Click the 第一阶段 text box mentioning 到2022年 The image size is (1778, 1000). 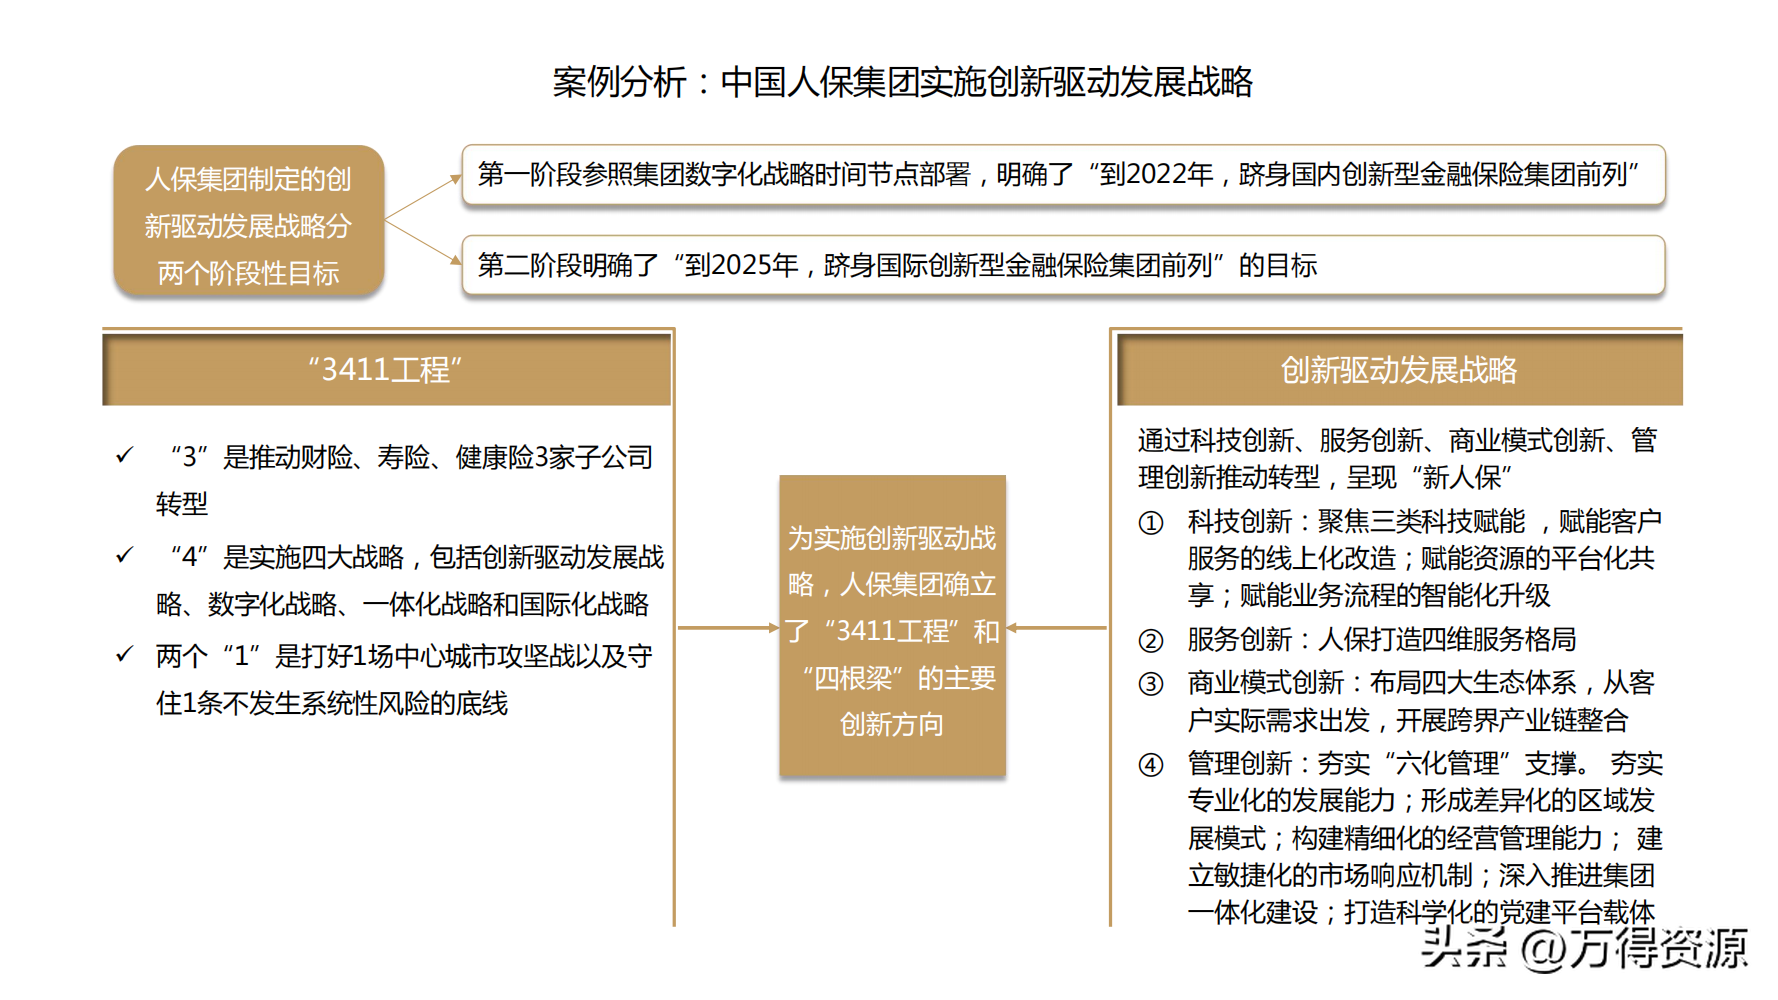1063,175
